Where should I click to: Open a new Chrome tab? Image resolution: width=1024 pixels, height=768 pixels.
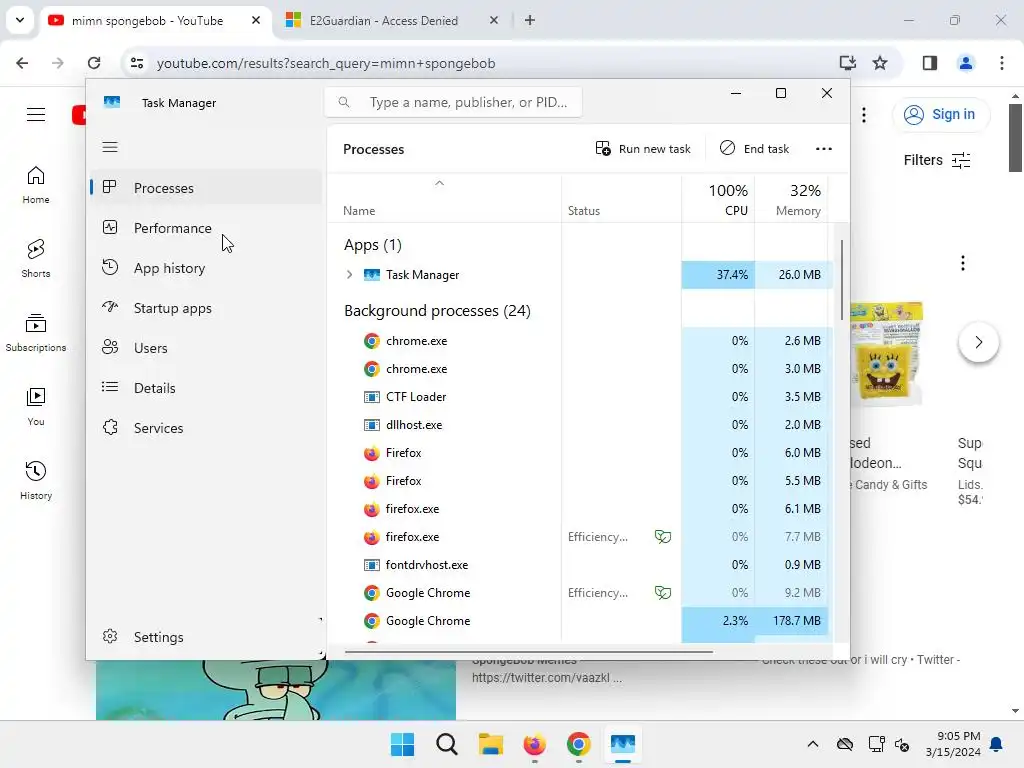coord(530,21)
